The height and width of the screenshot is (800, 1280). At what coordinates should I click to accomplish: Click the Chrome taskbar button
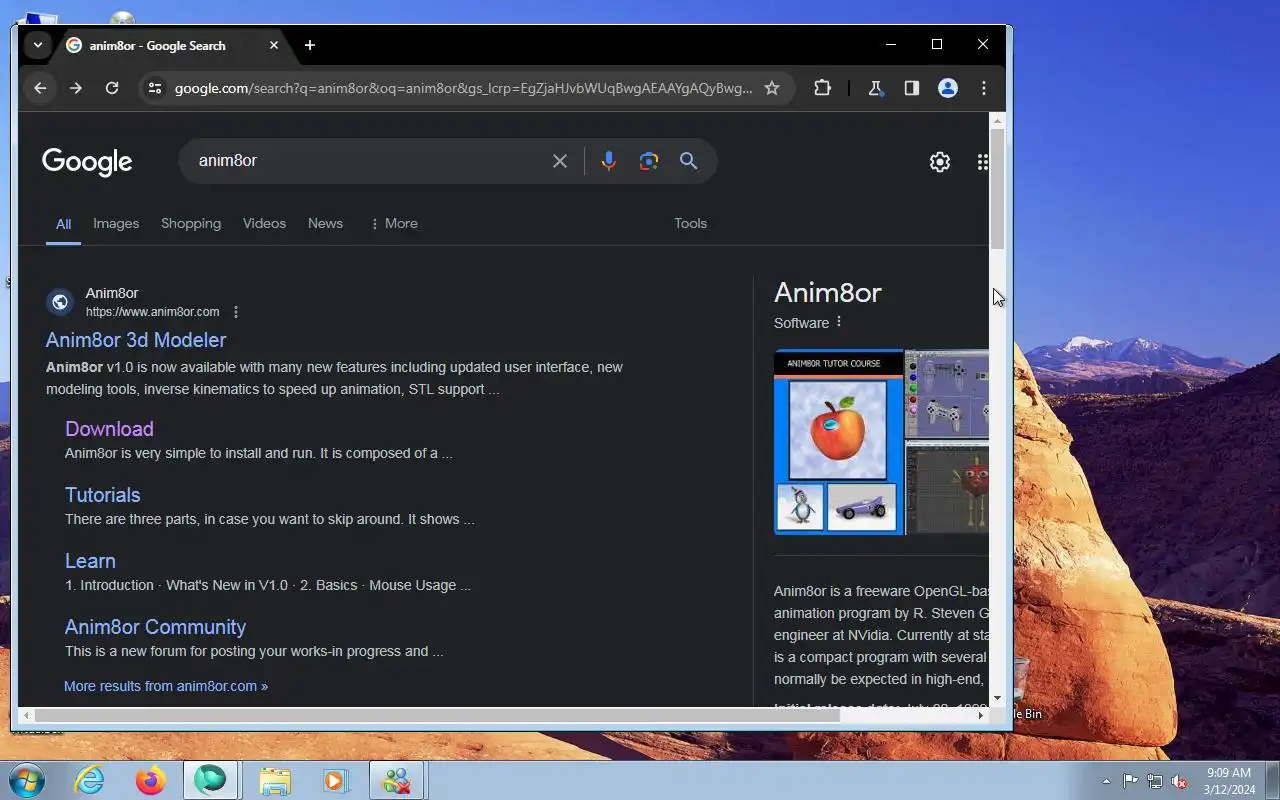click(211, 780)
